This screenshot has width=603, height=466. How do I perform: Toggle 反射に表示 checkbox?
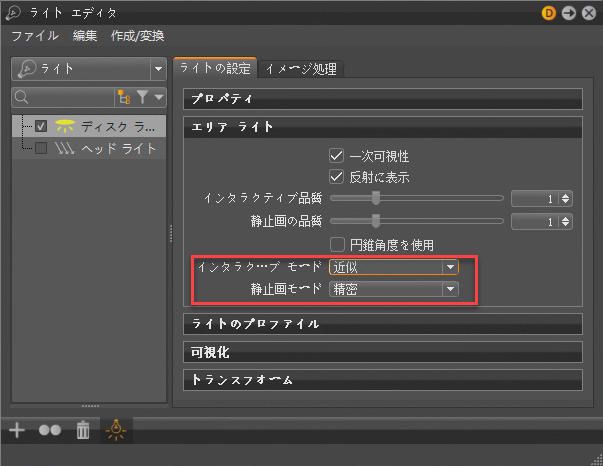point(336,177)
